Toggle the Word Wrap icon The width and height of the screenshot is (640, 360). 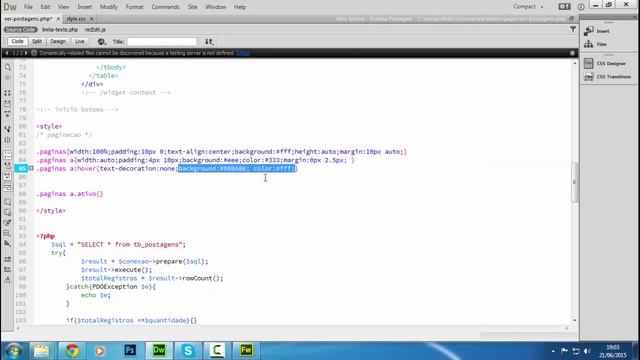point(7,176)
